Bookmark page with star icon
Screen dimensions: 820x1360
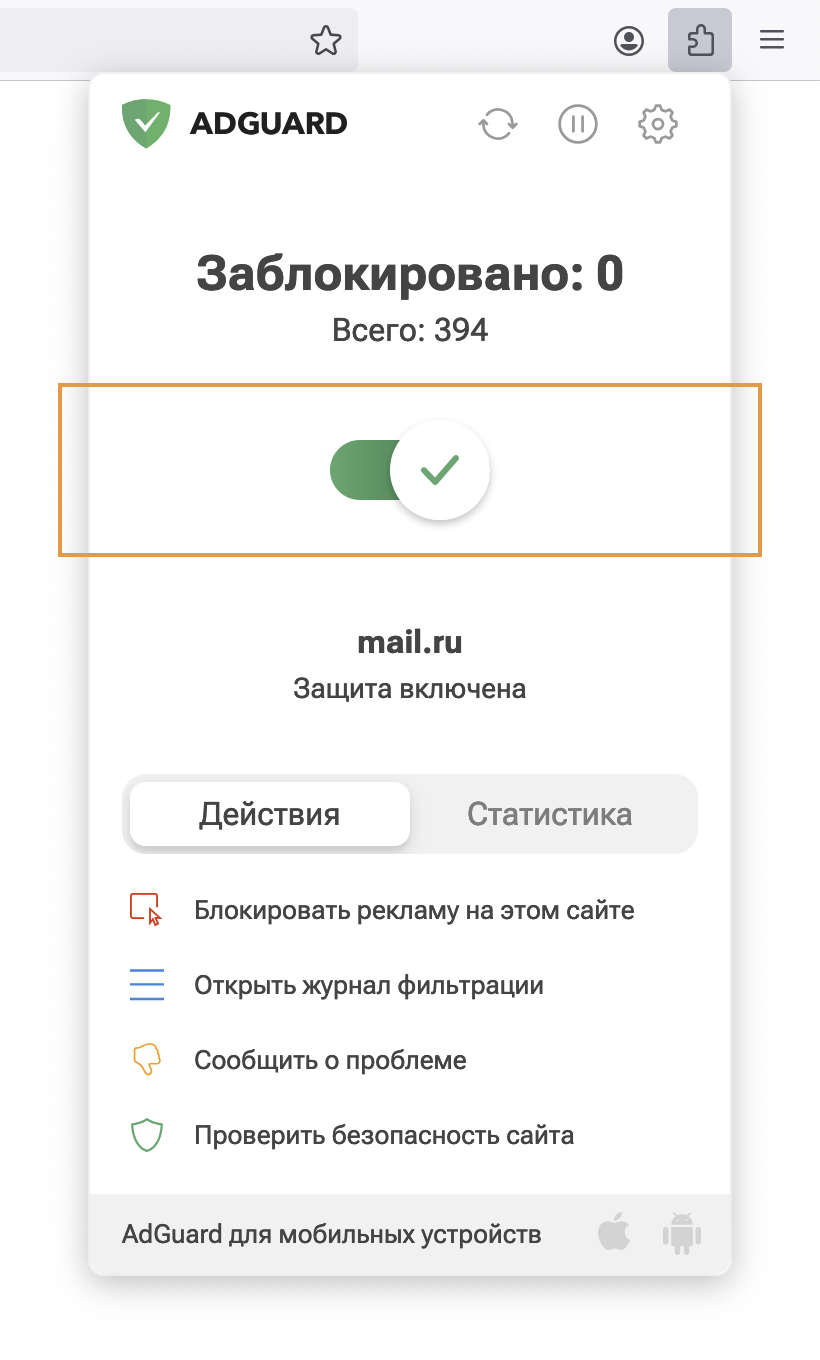pyautogui.click(x=325, y=40)
